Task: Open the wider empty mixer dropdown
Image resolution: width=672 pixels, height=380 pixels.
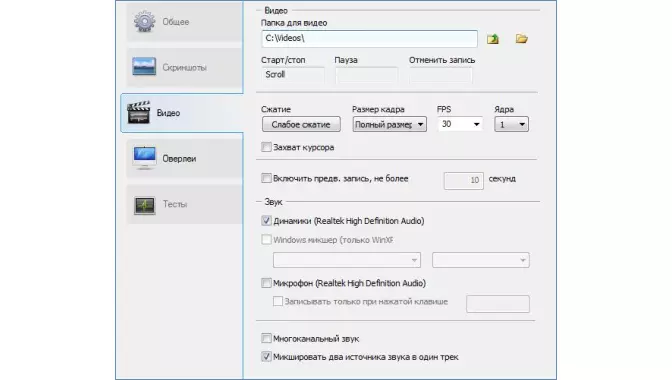Action: click(x=347, y=260)
